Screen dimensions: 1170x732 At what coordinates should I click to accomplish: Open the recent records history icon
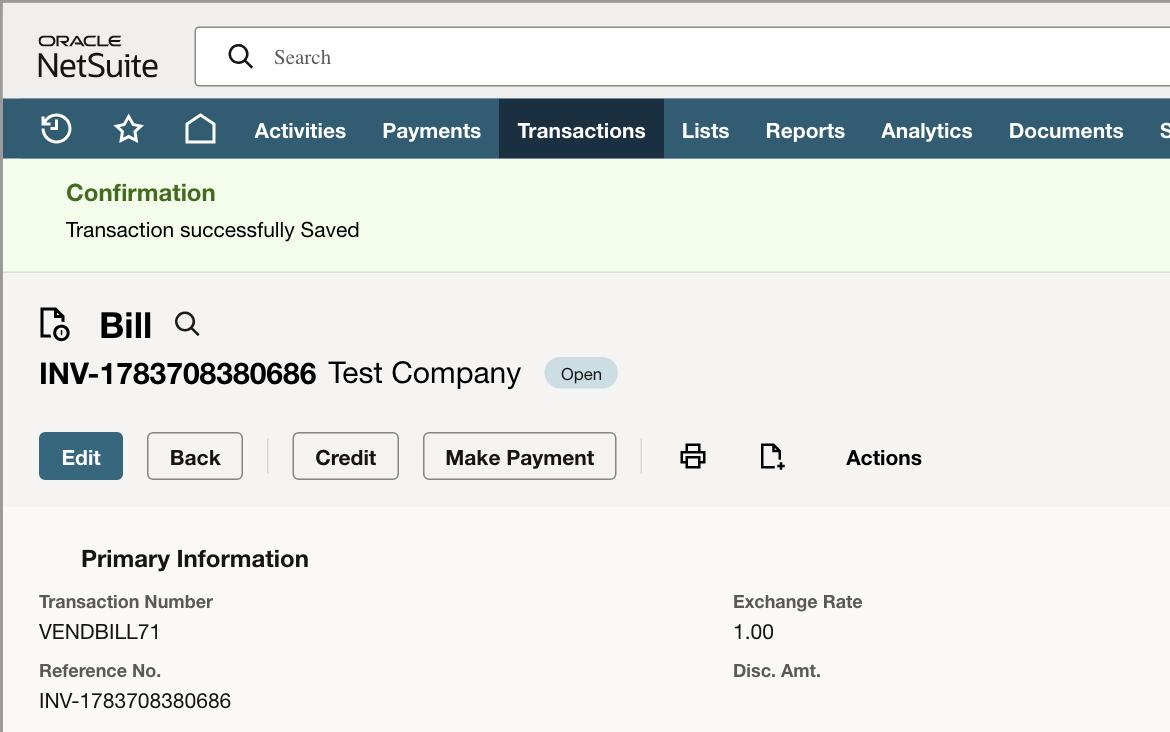click(56, 129)
